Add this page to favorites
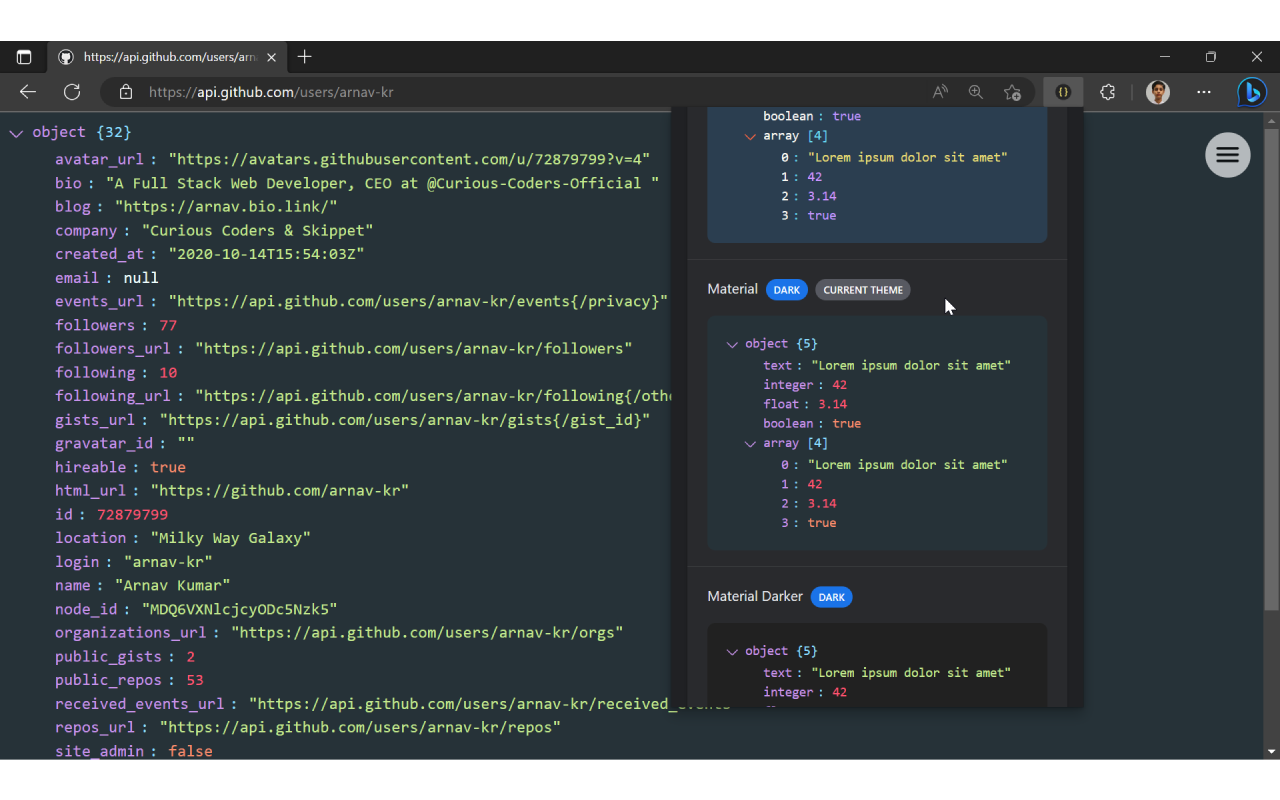The image size is (1280, 800). tap(1012, 92)
